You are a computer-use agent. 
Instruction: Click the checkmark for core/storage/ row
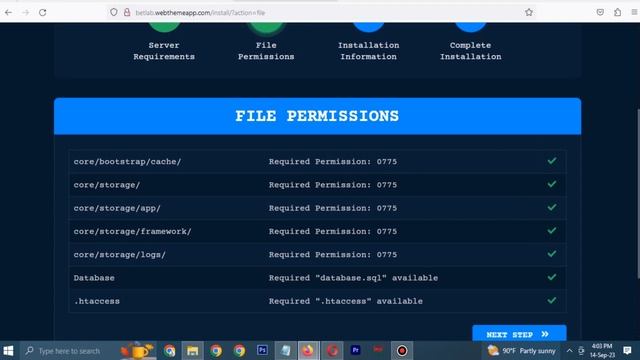click(552, 184)
